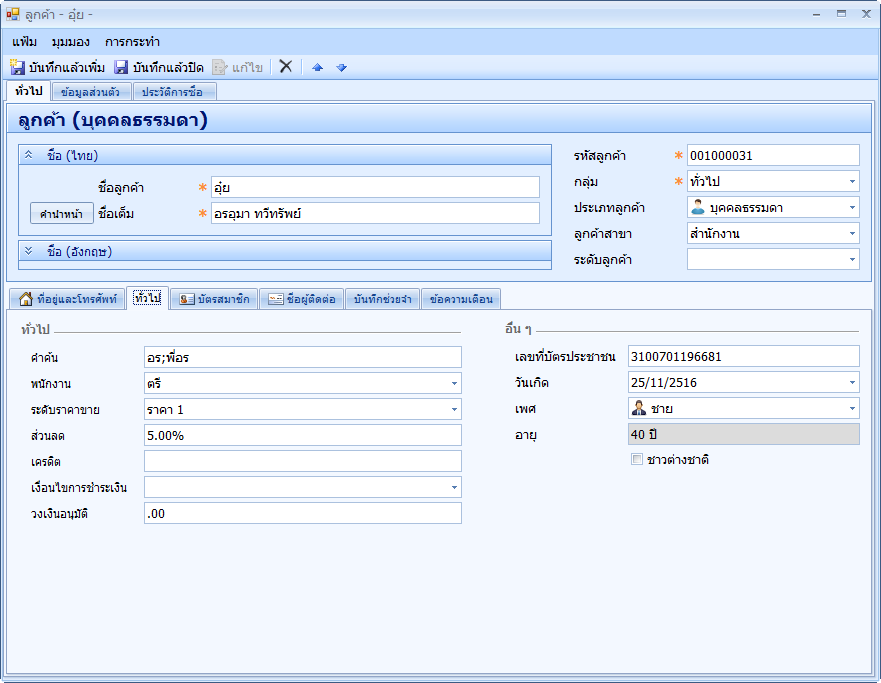Screen dimensions: 881x683
Task: Open the ประเภทลูกค้า dropdown
Action: [x=851, y=208]
